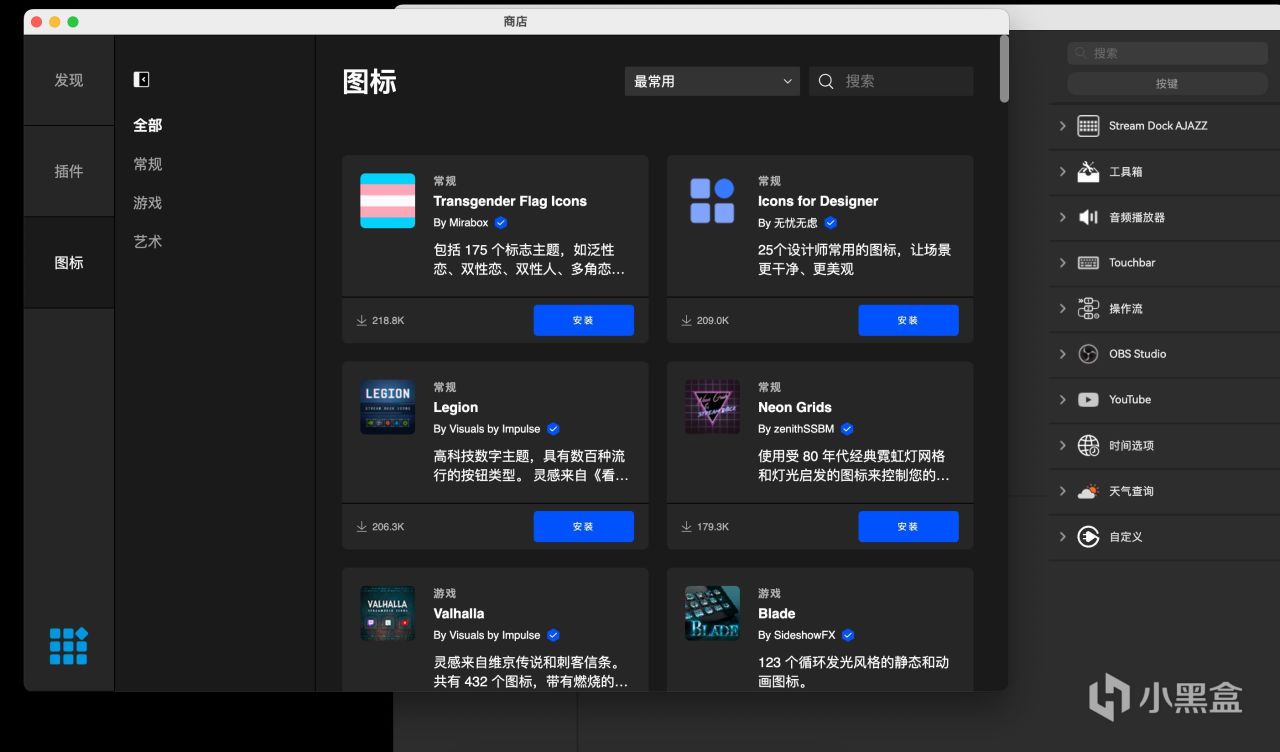The height and width of the screenshot is (752, 1280).
Task: Click the Stream Dock AJAZZ keyboard icon
Action: [1088, 126]
